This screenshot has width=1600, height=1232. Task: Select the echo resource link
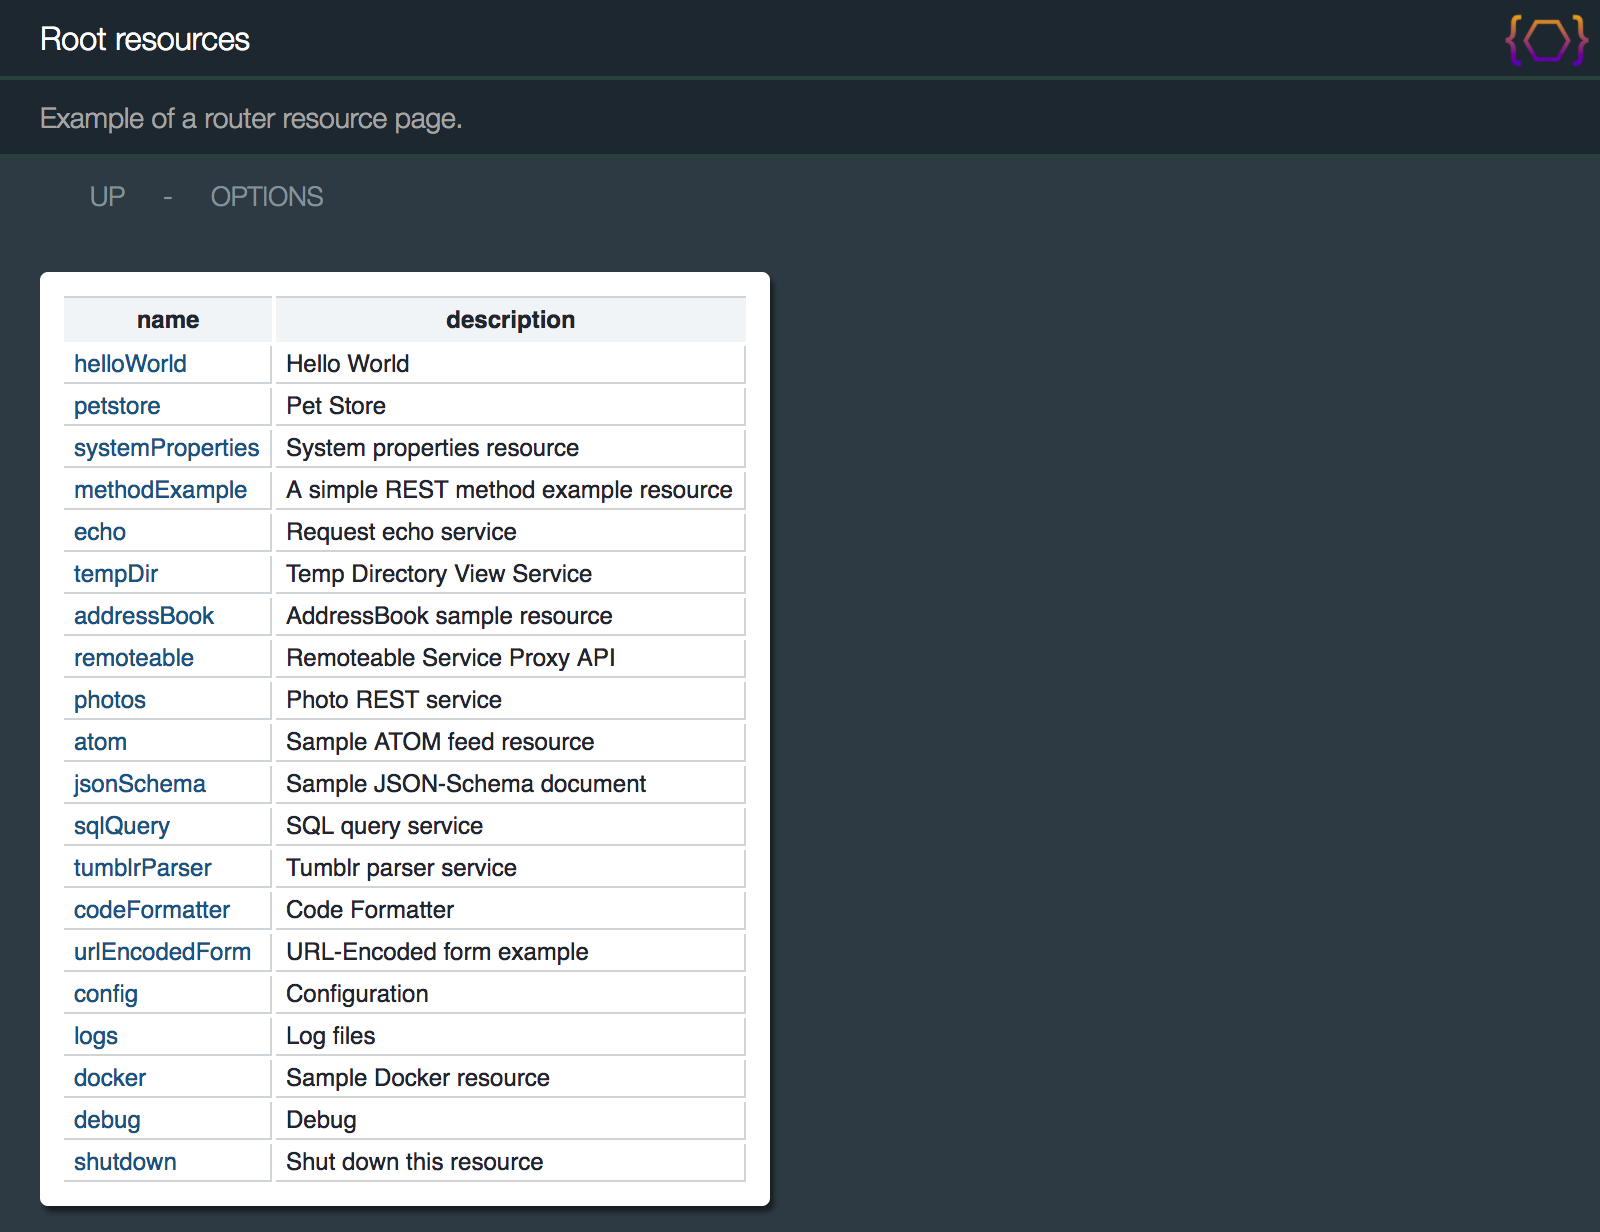[100, 532]
